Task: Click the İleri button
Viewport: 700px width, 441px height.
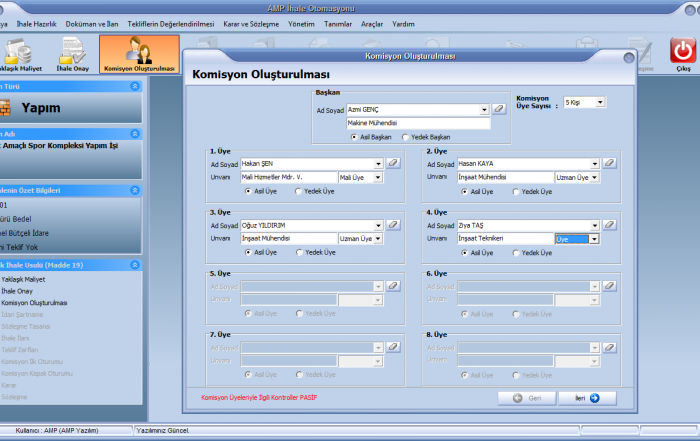Action: (586, 397)
